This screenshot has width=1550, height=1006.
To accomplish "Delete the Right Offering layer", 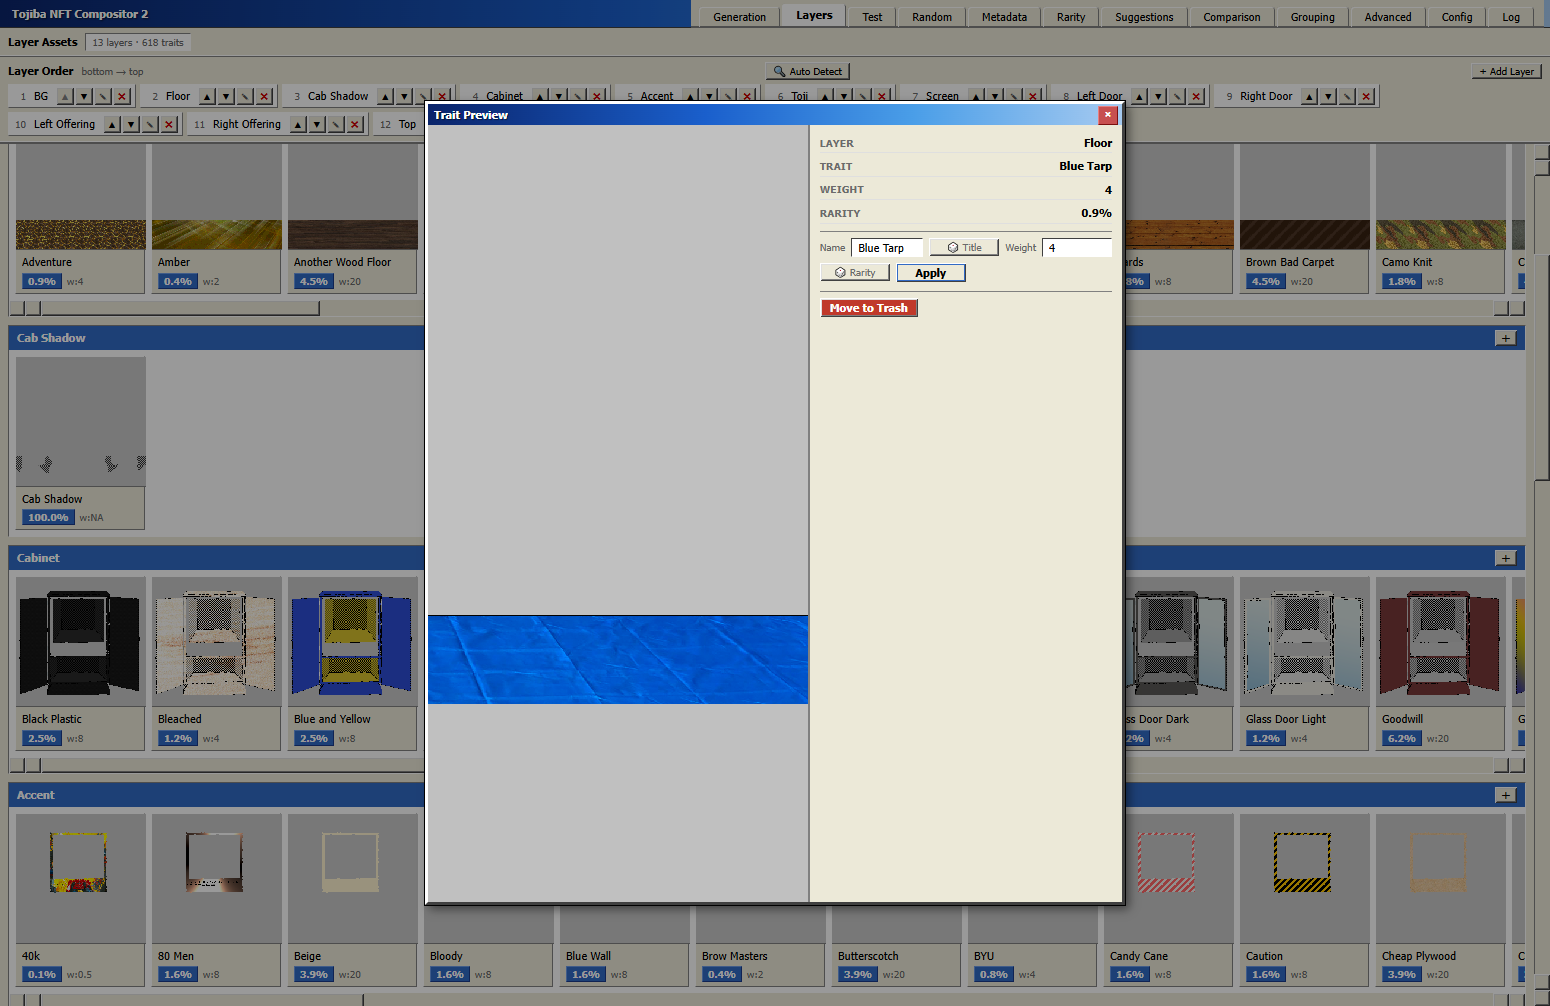I will click(x=356, y=125).
